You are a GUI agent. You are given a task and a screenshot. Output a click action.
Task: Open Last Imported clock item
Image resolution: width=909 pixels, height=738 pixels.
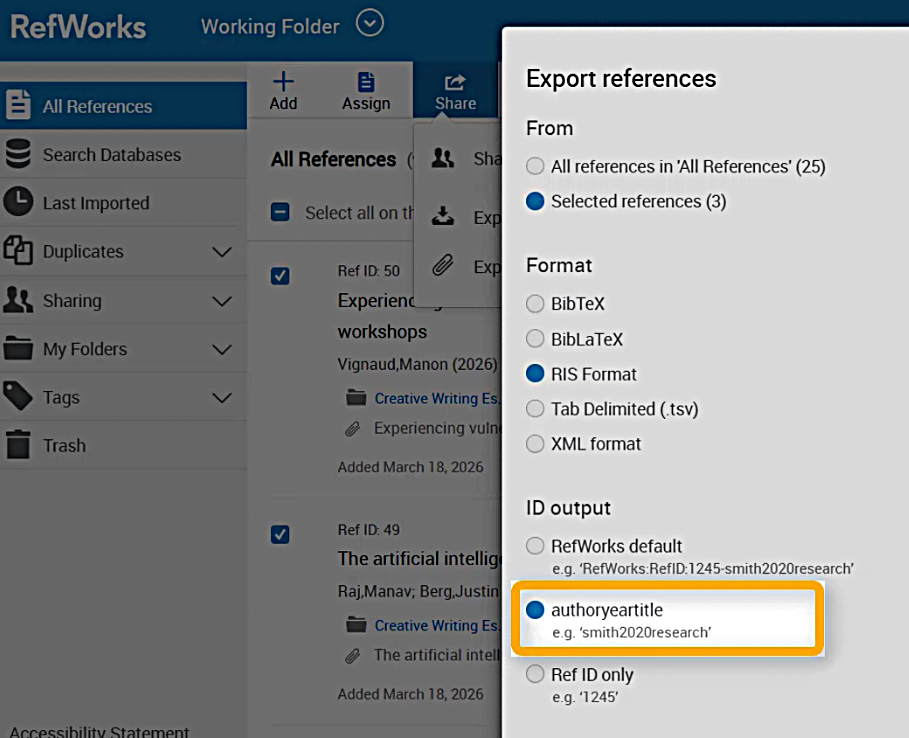95,203
